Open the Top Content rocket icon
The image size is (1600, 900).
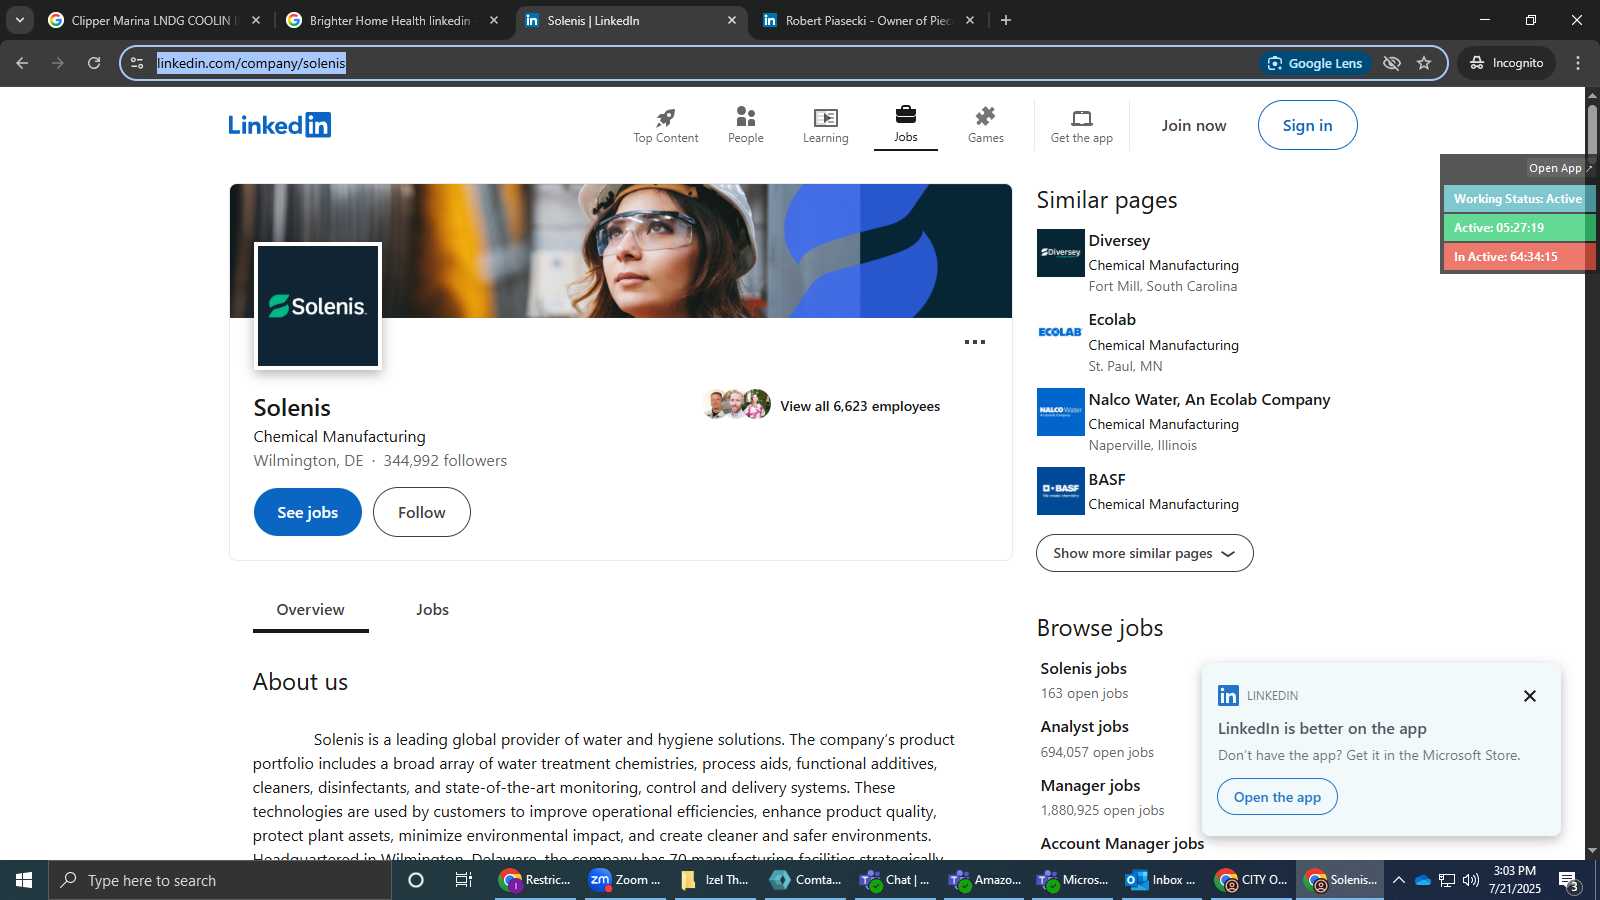[x=665, y=117]
